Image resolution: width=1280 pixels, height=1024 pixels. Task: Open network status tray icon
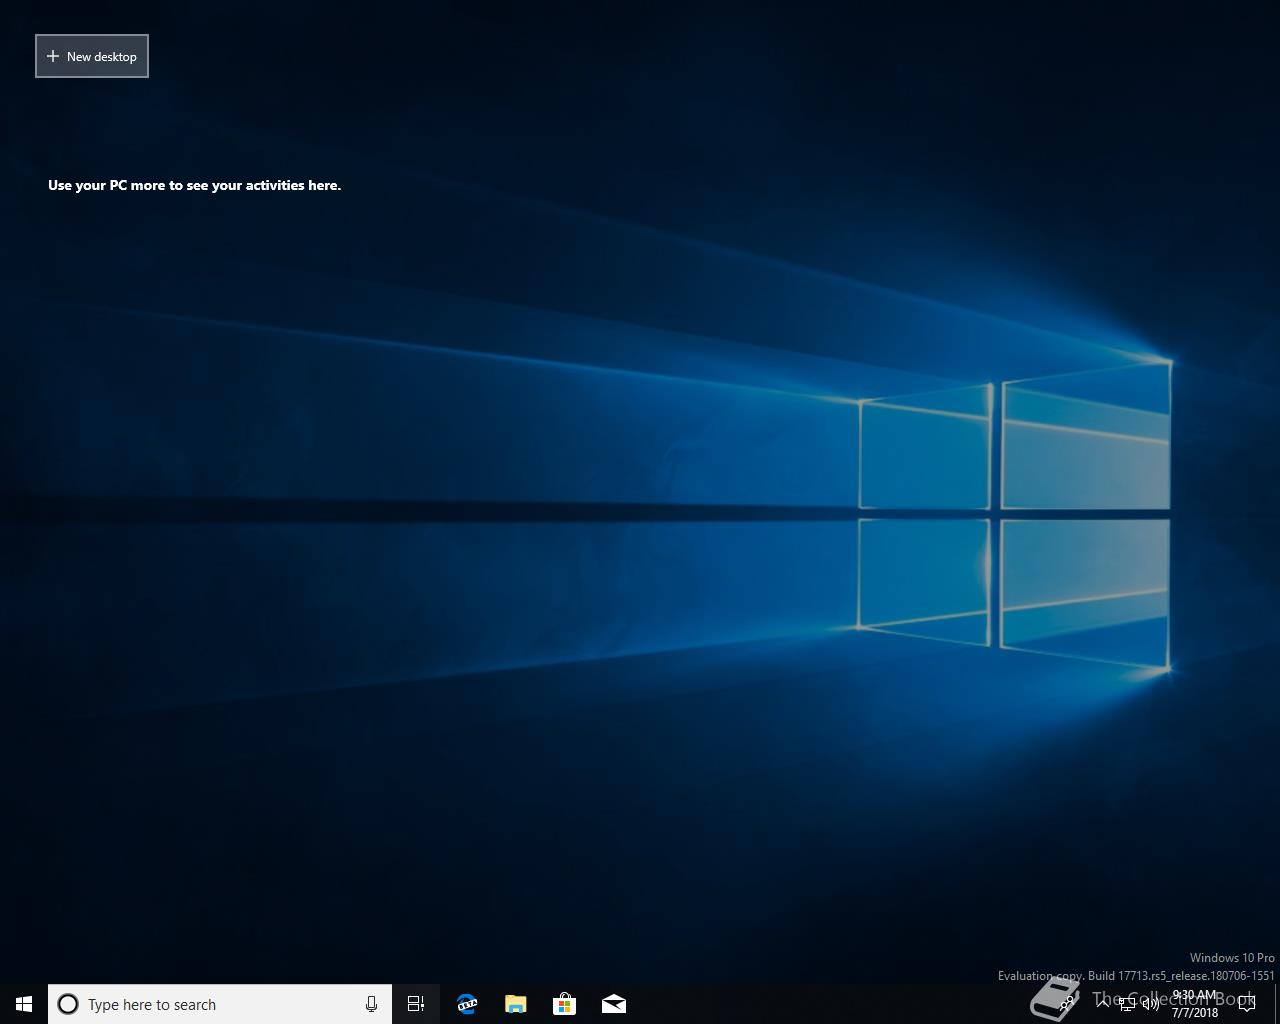pyautogui.click(x=1127, y=1004)
